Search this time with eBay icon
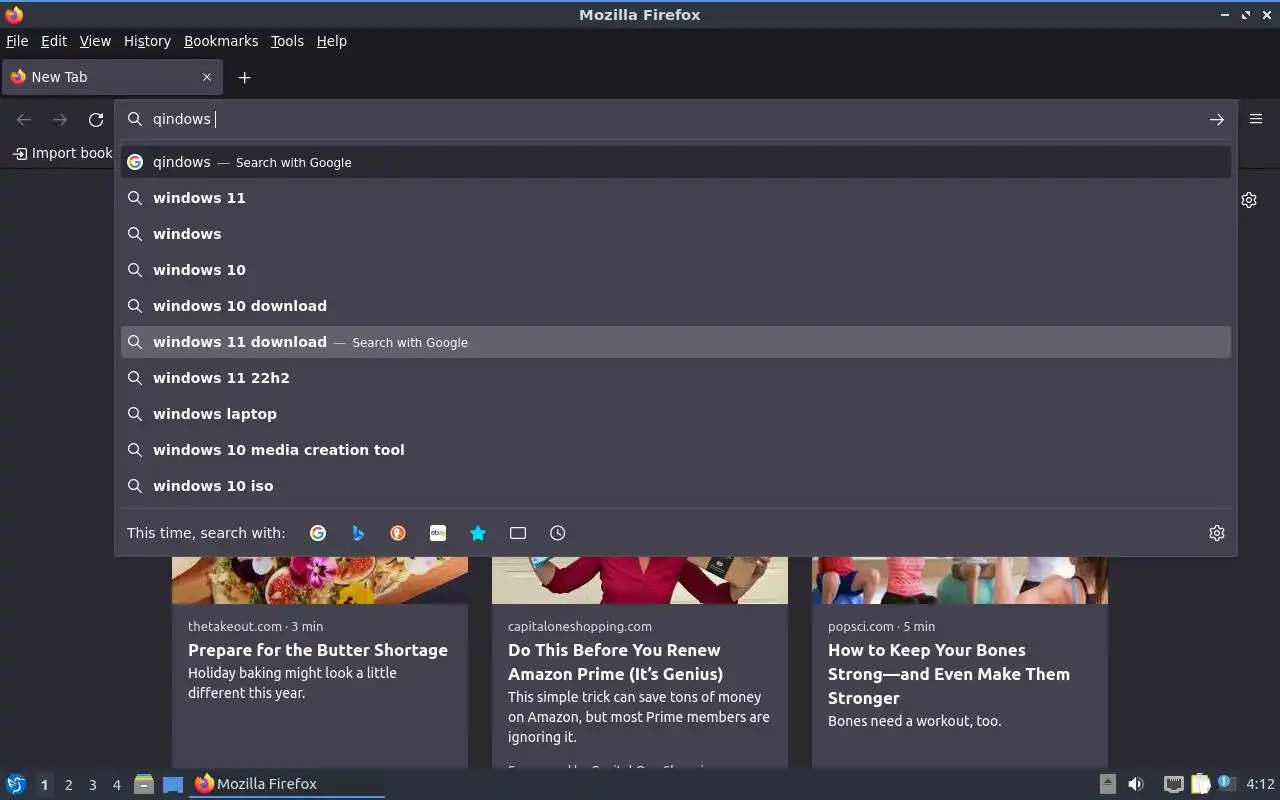The image size is (1280, 800). coord(438,533)
